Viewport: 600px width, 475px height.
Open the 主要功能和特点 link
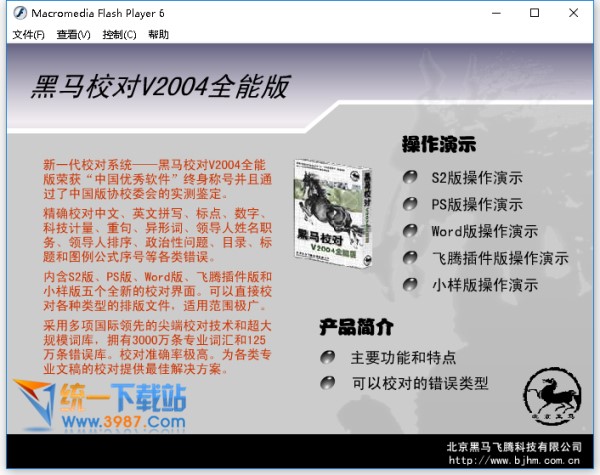tap(403, 357)
